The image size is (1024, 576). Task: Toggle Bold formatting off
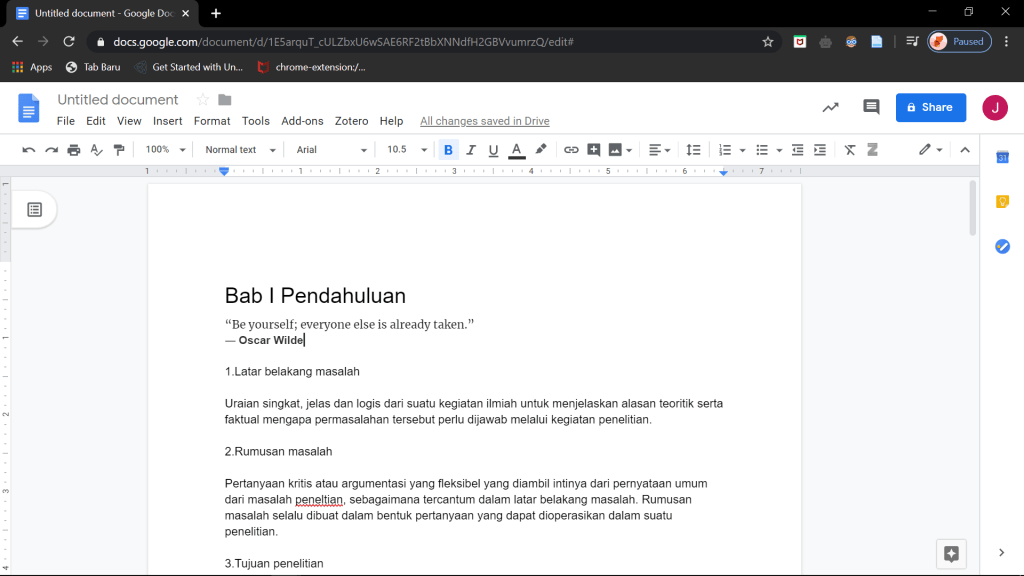click(x=448, y=150)
